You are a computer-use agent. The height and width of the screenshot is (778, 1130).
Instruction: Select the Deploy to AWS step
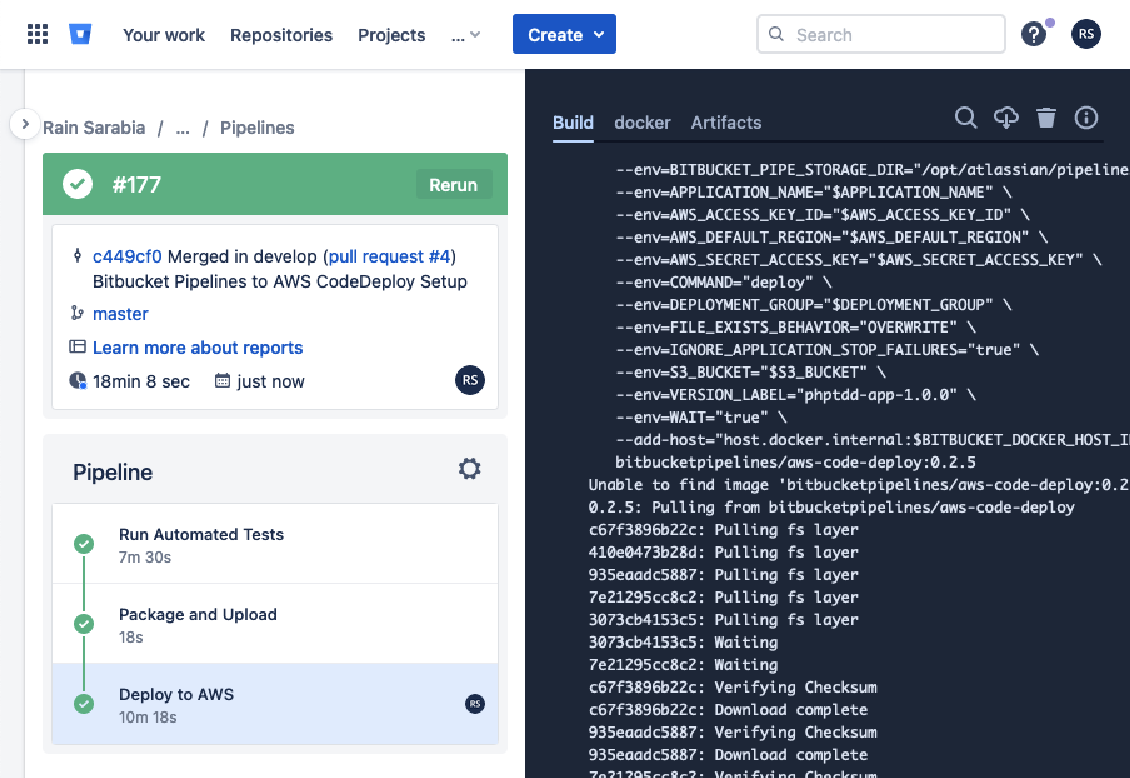coord(275,704)
